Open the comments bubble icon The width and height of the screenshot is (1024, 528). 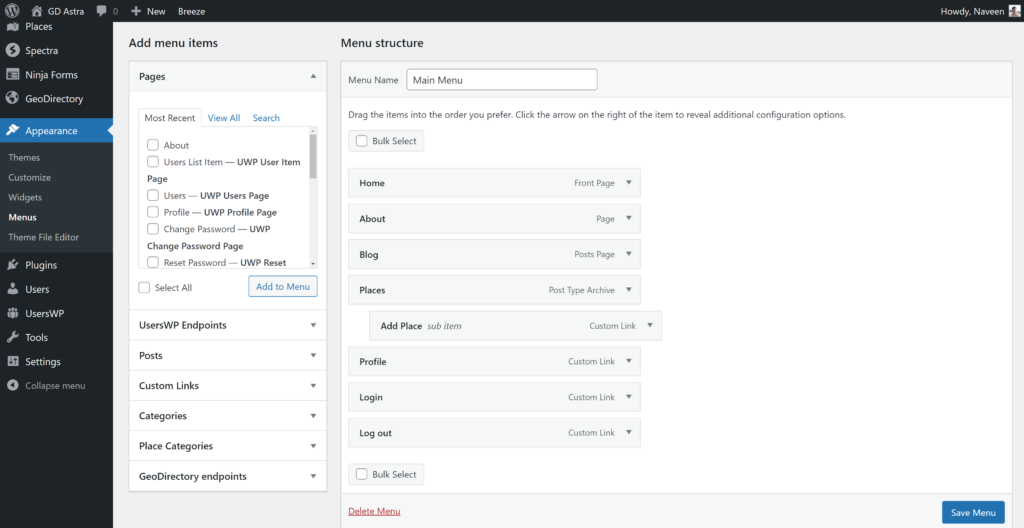pos(103,11)
